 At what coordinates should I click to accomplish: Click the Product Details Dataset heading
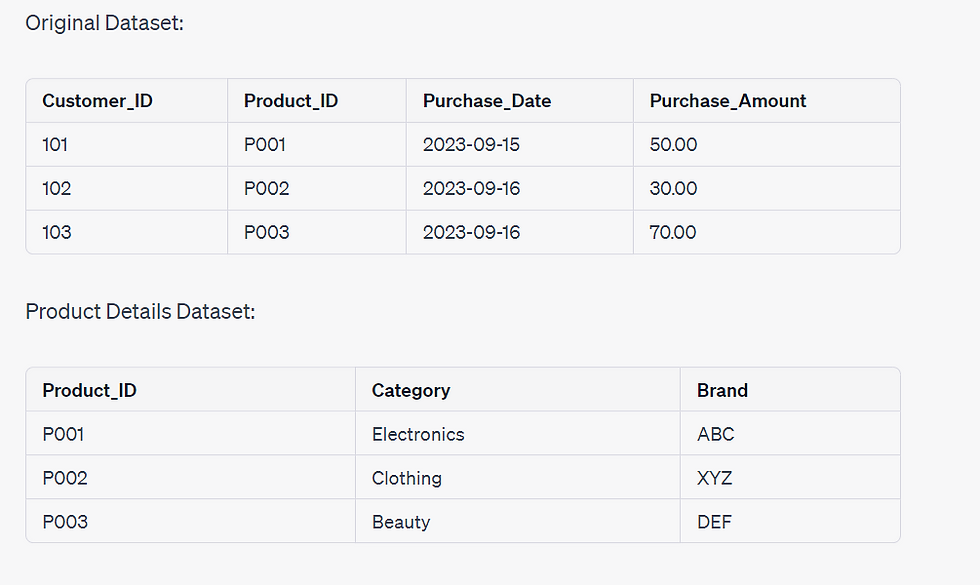141,311
